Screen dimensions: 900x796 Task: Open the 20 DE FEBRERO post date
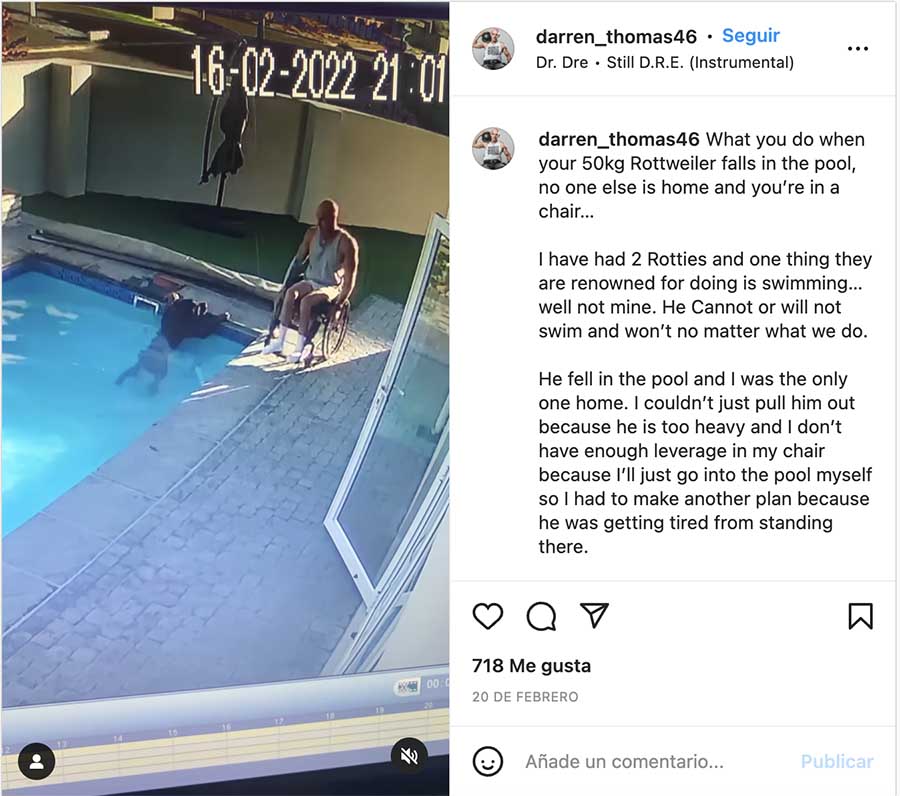point(525,697)
